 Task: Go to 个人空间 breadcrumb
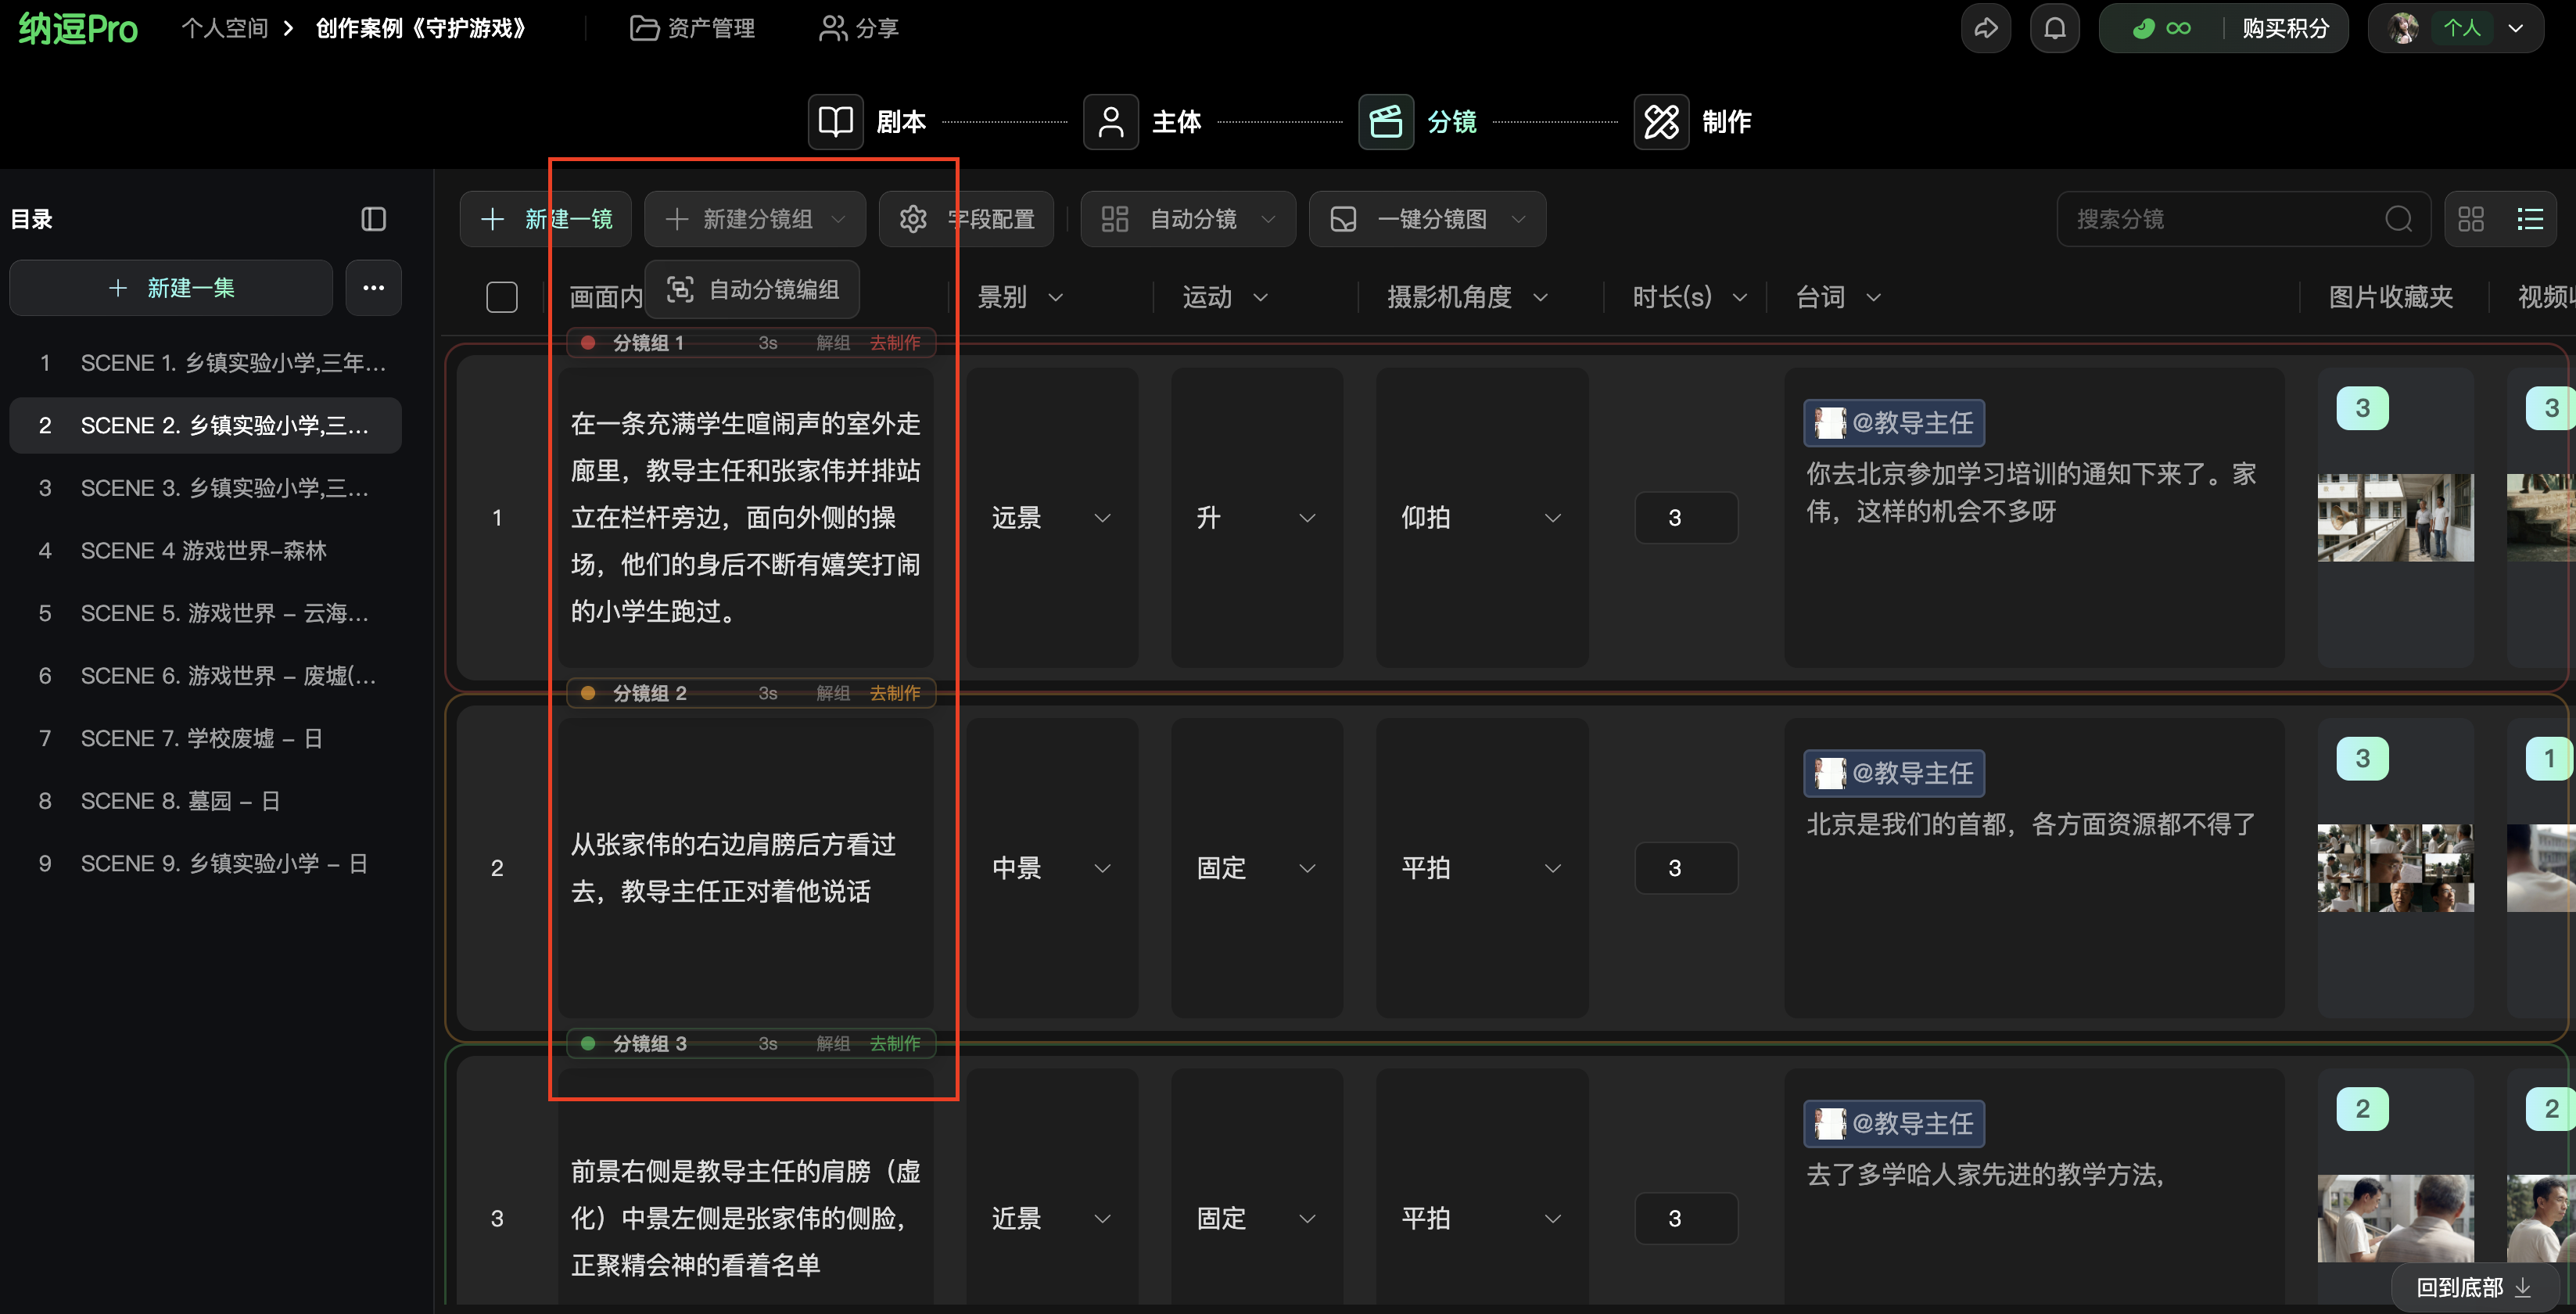[x=225, y=28]
